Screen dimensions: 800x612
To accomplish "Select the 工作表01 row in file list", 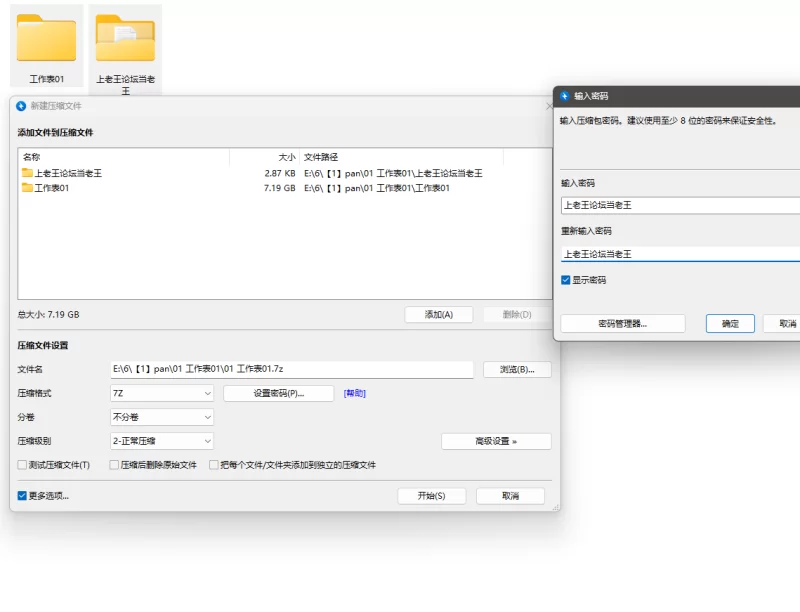I will coord(285,188).
